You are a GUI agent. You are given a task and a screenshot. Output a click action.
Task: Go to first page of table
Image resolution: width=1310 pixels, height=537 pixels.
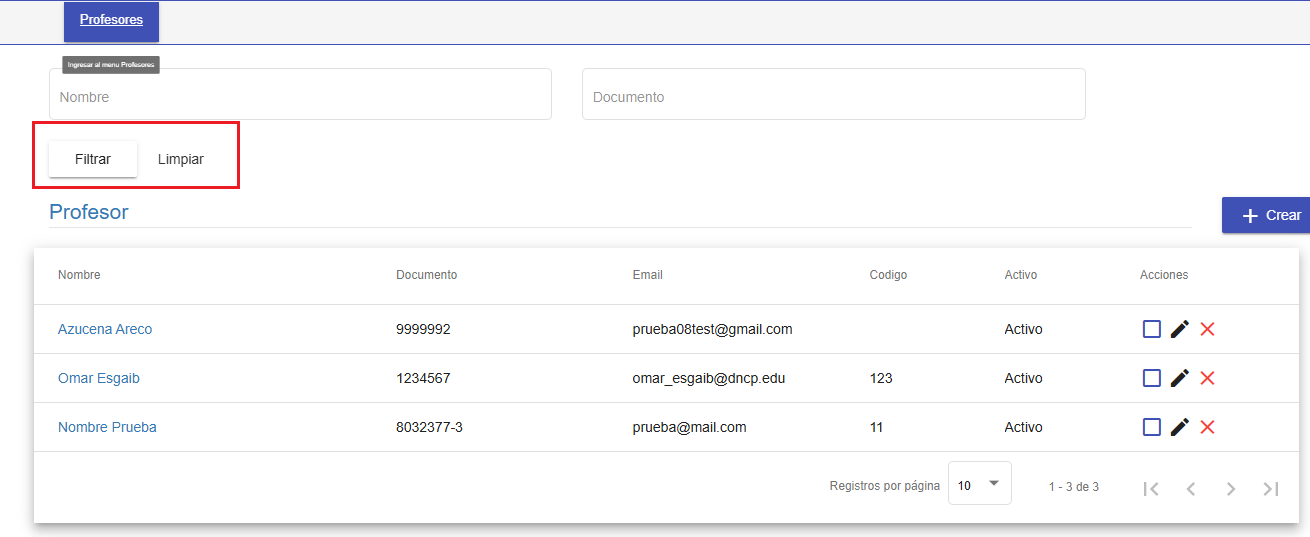coord(1151,488)
